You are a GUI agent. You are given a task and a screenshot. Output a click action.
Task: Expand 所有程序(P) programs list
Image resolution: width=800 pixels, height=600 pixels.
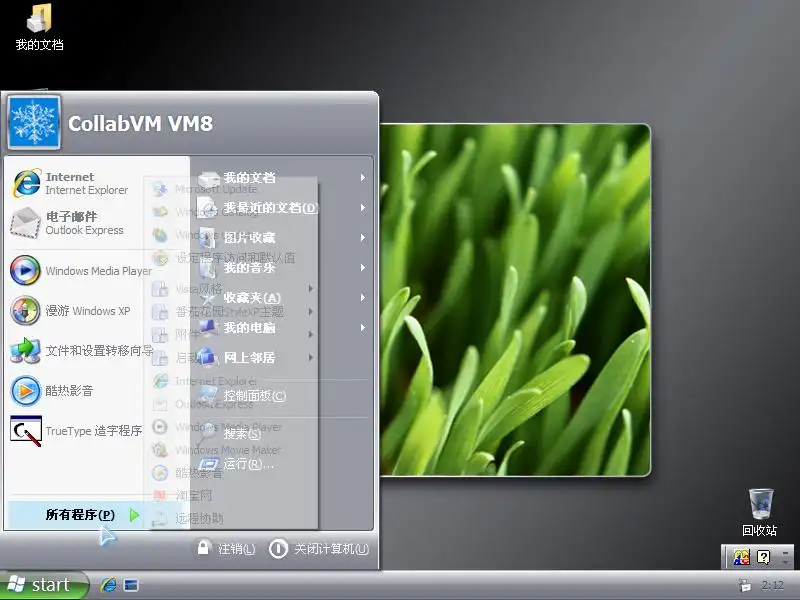(x=82, y=515)
